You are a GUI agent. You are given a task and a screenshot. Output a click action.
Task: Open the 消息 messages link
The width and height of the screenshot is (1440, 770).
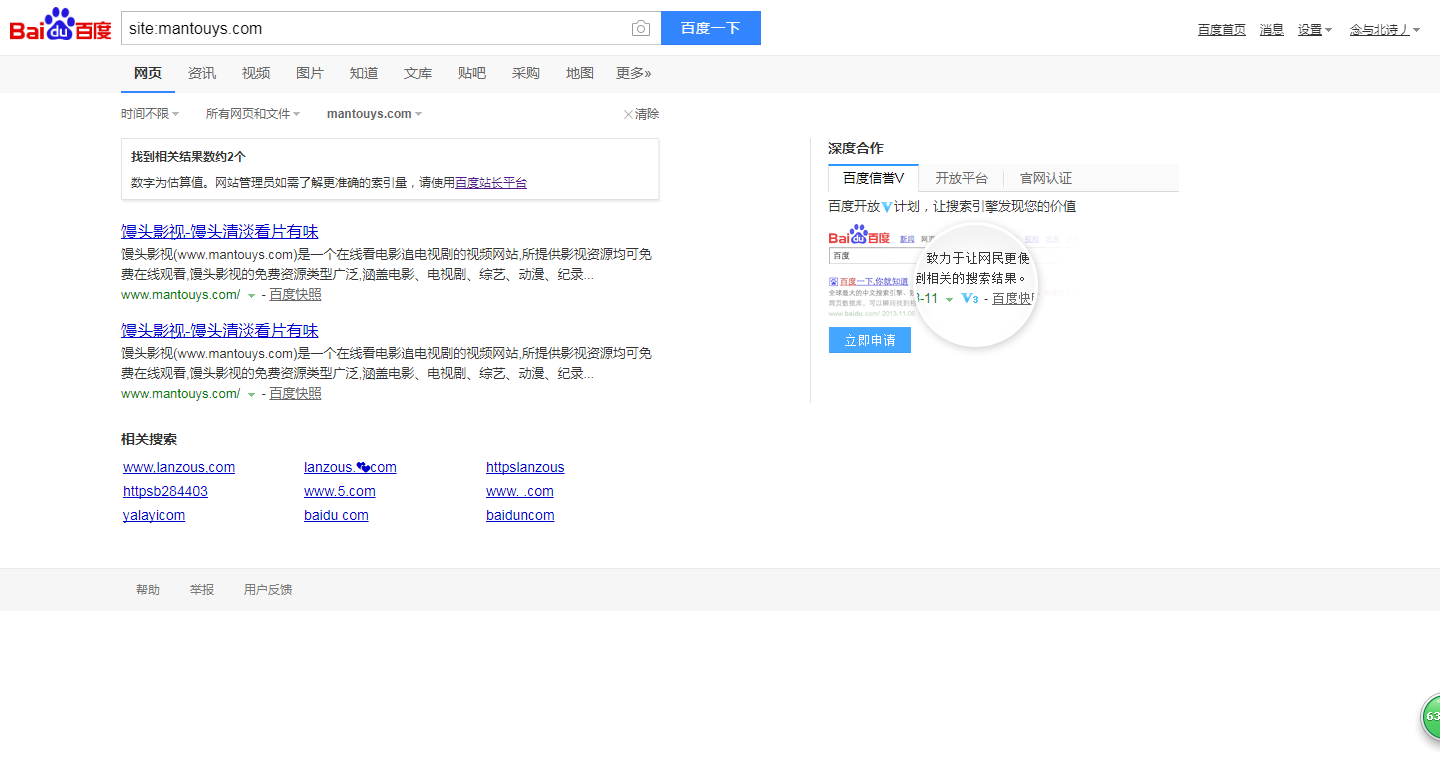coord(1272,30)
